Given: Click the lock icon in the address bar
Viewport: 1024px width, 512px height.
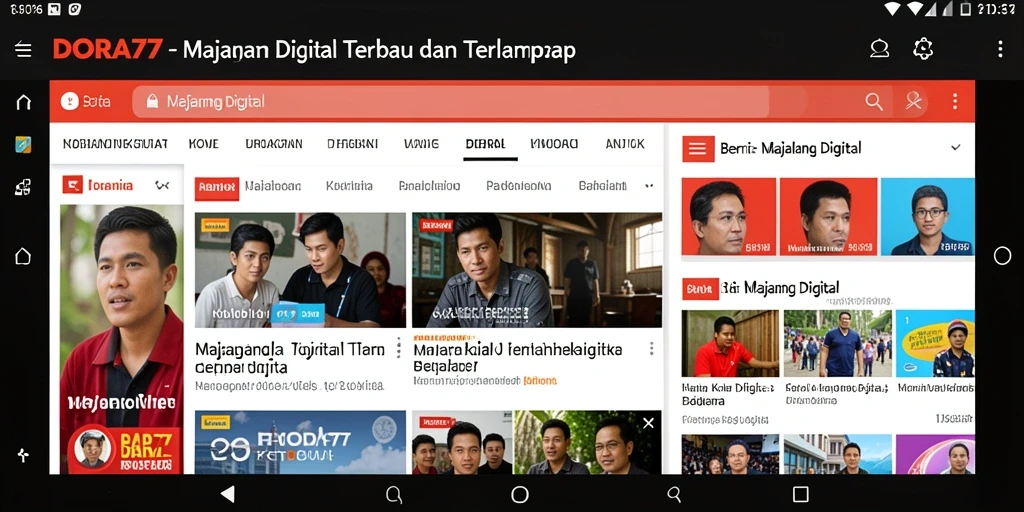Looking at the screenshot, I should click(x=152, y=101).
